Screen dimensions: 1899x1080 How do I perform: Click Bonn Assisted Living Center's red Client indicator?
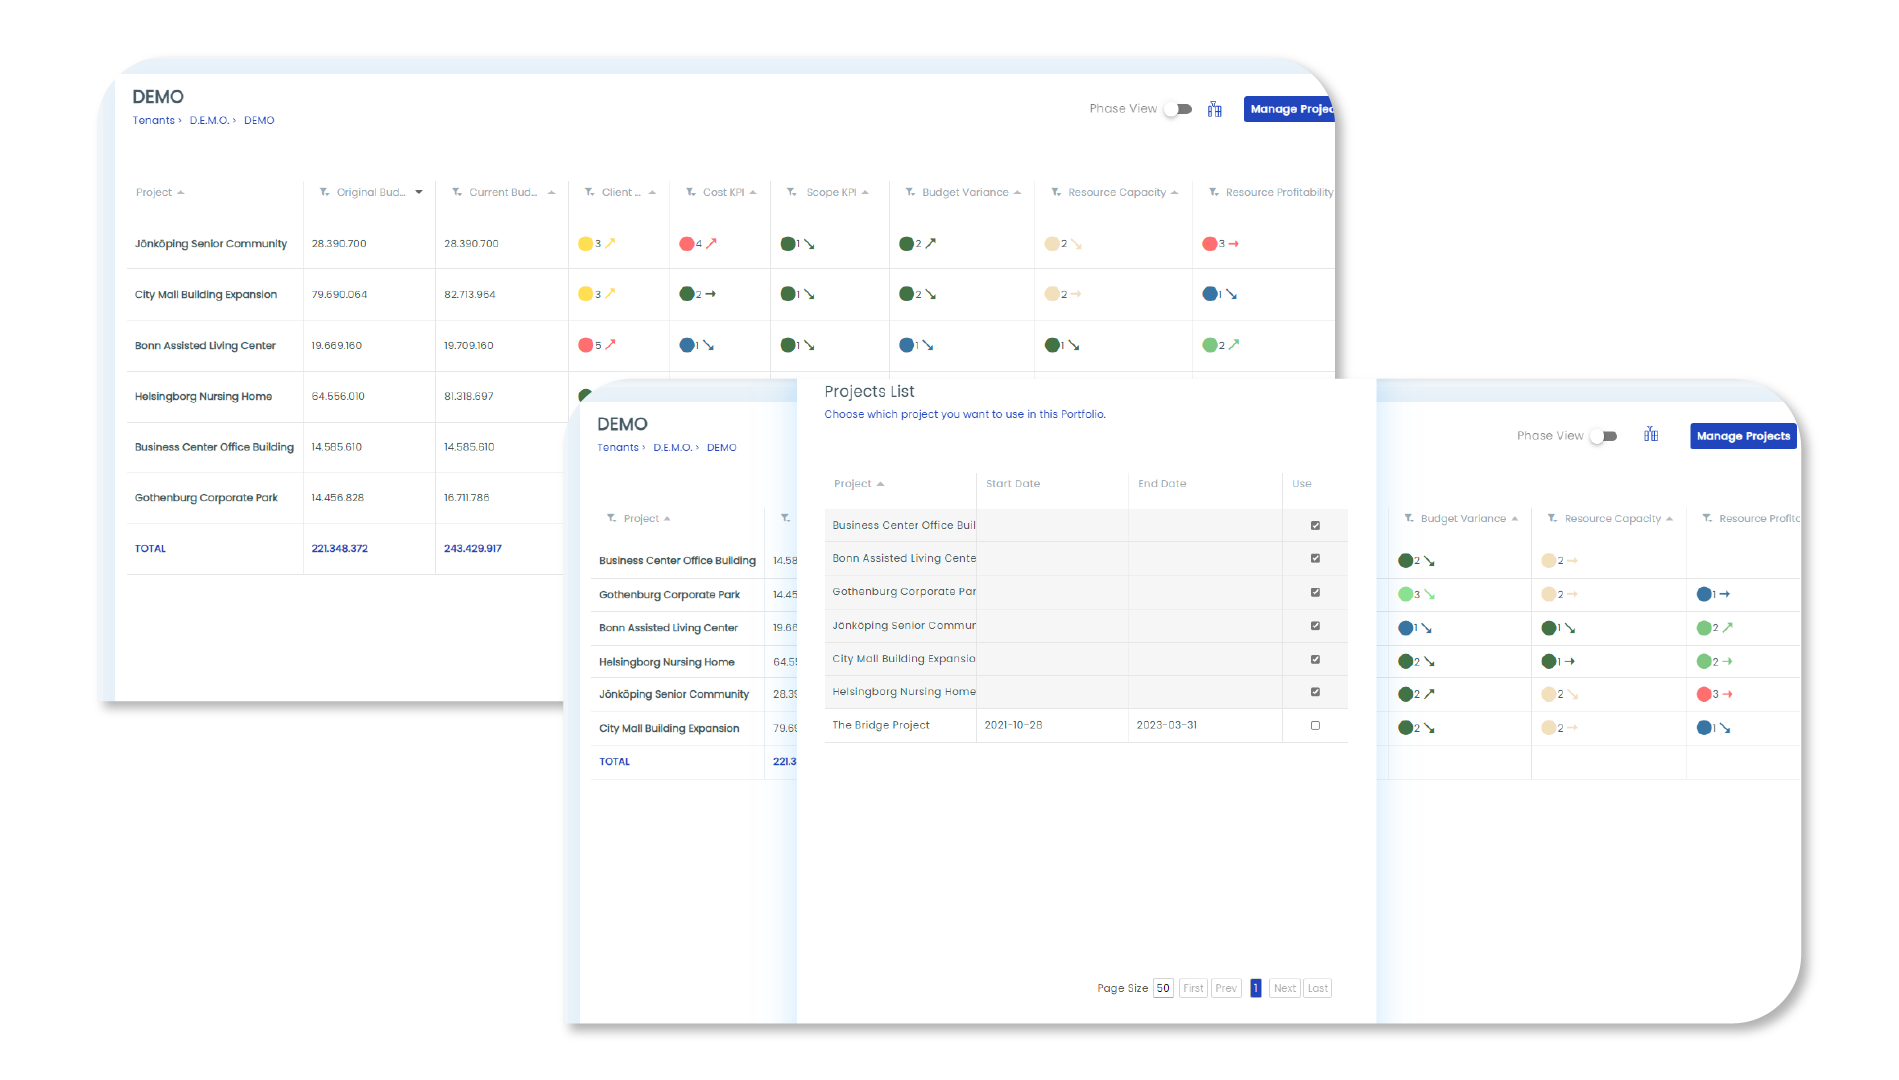pos(586,345)
